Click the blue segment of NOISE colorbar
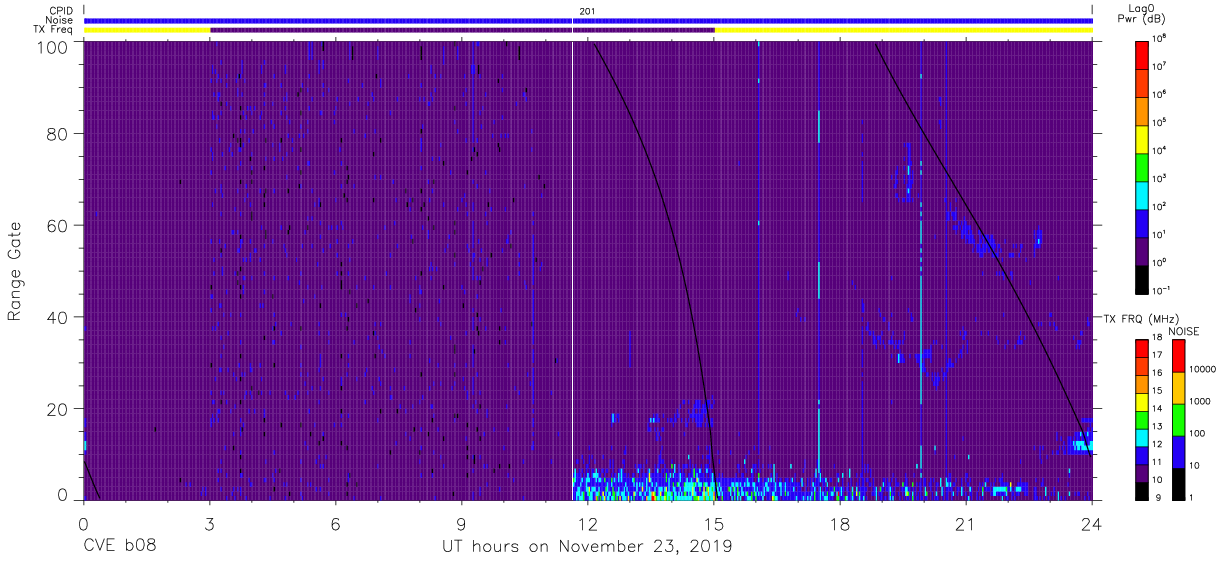This screenshot has width=1228, height=567. pyautogui.click(x=1178, y=451)
